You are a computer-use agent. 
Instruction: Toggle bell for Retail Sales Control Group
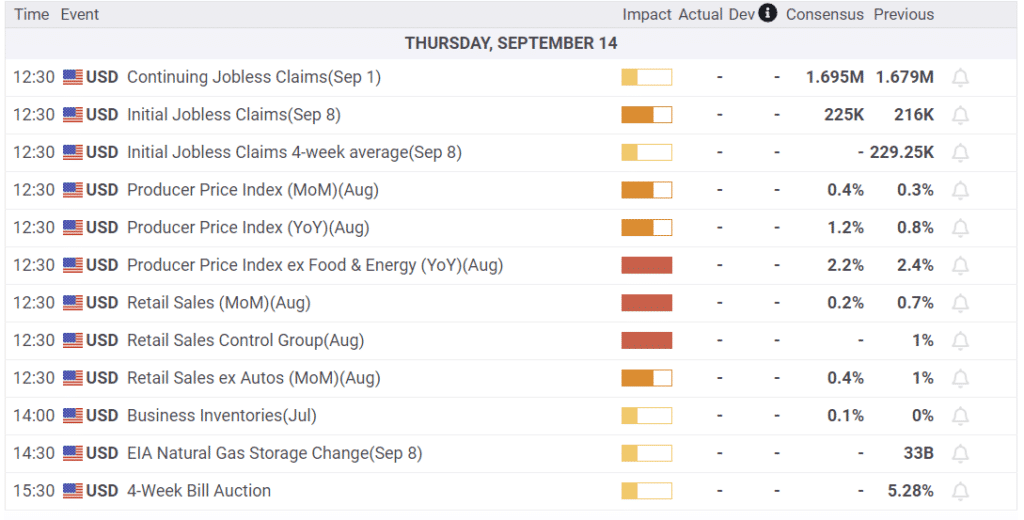tap(960, 341)
